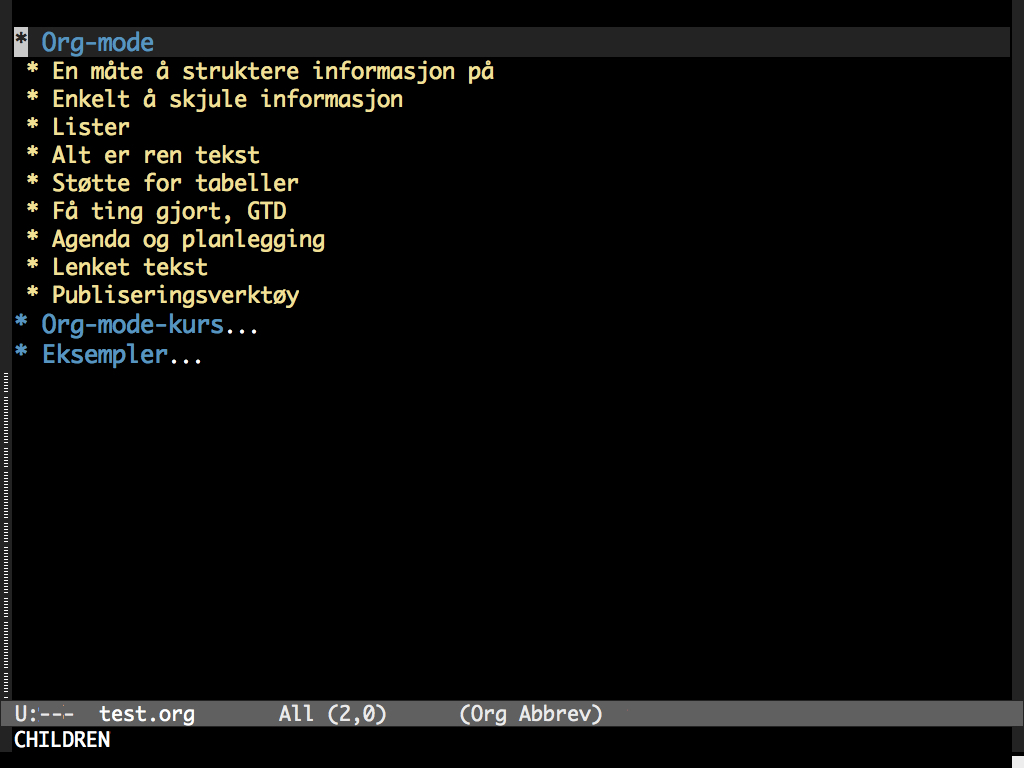Select the Org-mode-kurs heading text

point(132,326)
